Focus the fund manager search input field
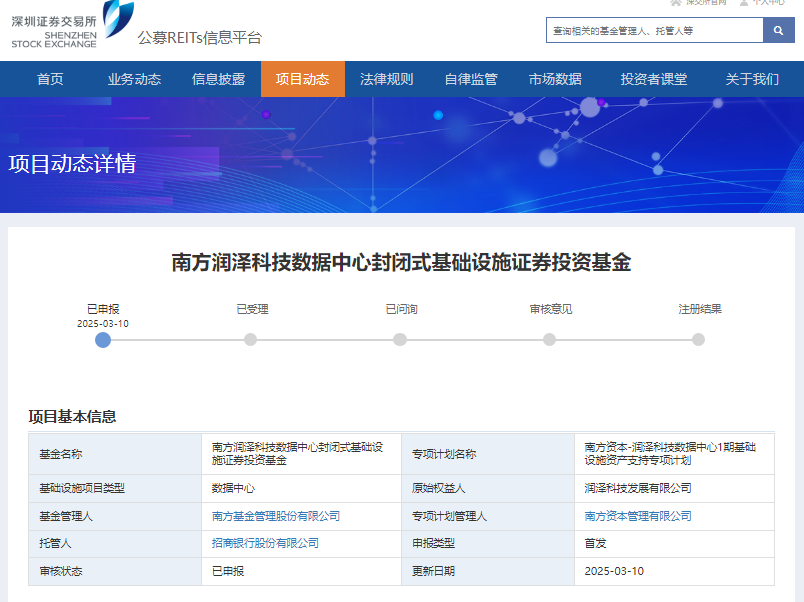The width and height of the screenshot is (804, 602). (x=654, y=31)
